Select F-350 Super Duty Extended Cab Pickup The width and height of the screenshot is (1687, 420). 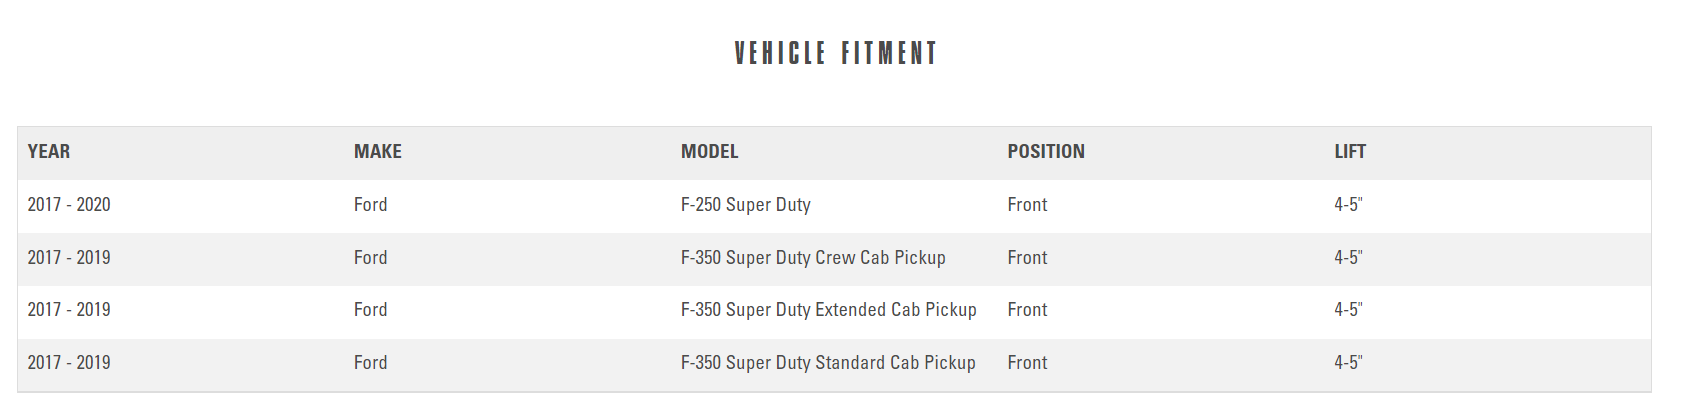click(x=828, y=310)
